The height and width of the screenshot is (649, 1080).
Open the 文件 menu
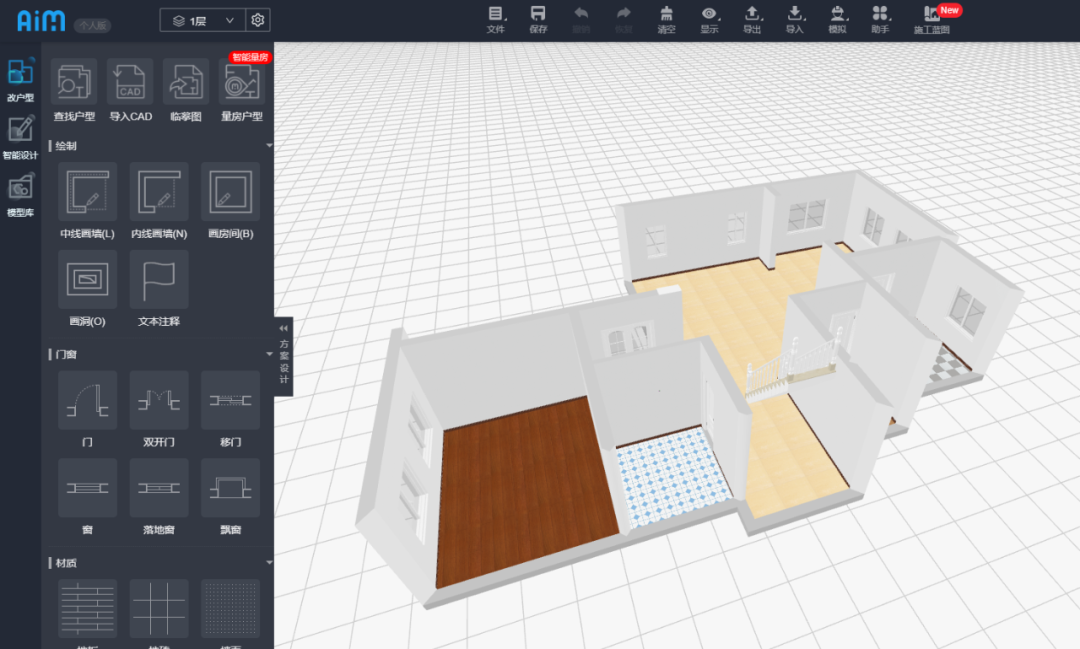(x=496, y=20)
